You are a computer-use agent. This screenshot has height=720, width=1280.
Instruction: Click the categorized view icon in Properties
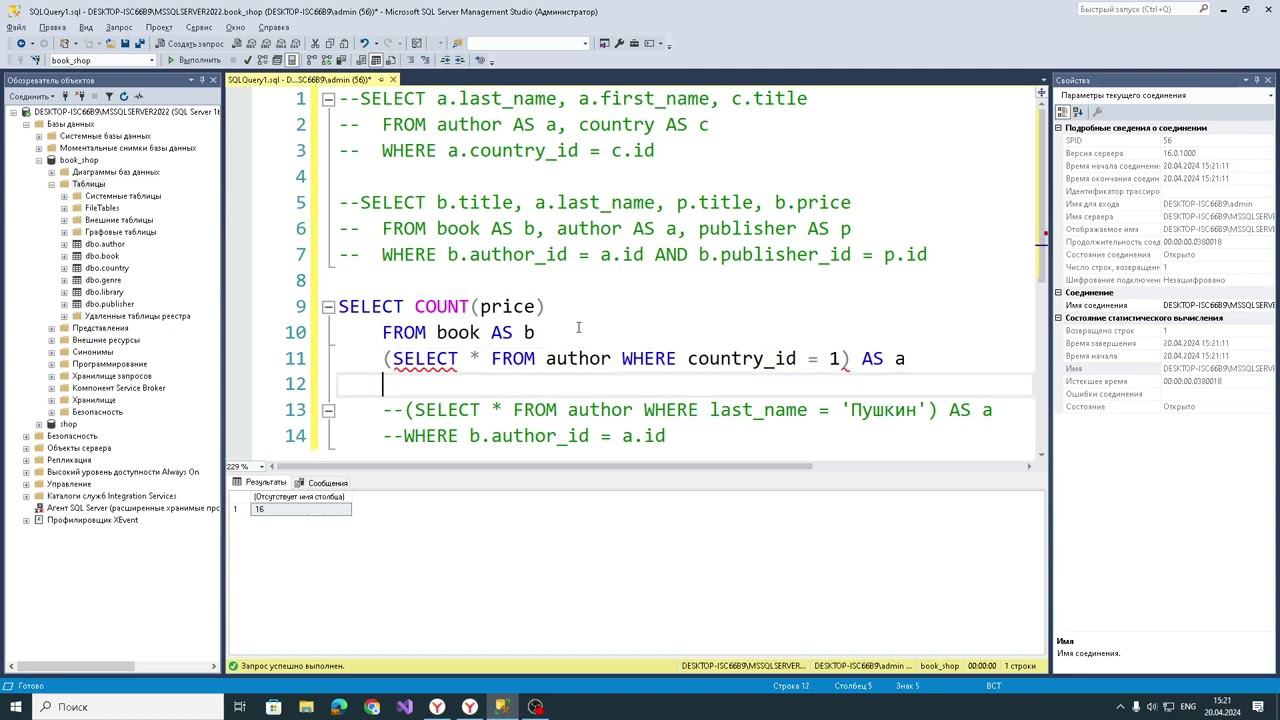pyautogui.click(x=1064, y=112)
